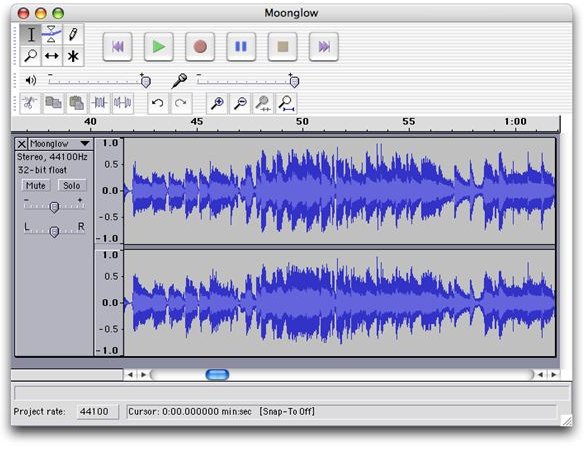Screen dimensions: 584x449
Task: Adjust the output volume slider handle
Action: click(x=146, y=82)
